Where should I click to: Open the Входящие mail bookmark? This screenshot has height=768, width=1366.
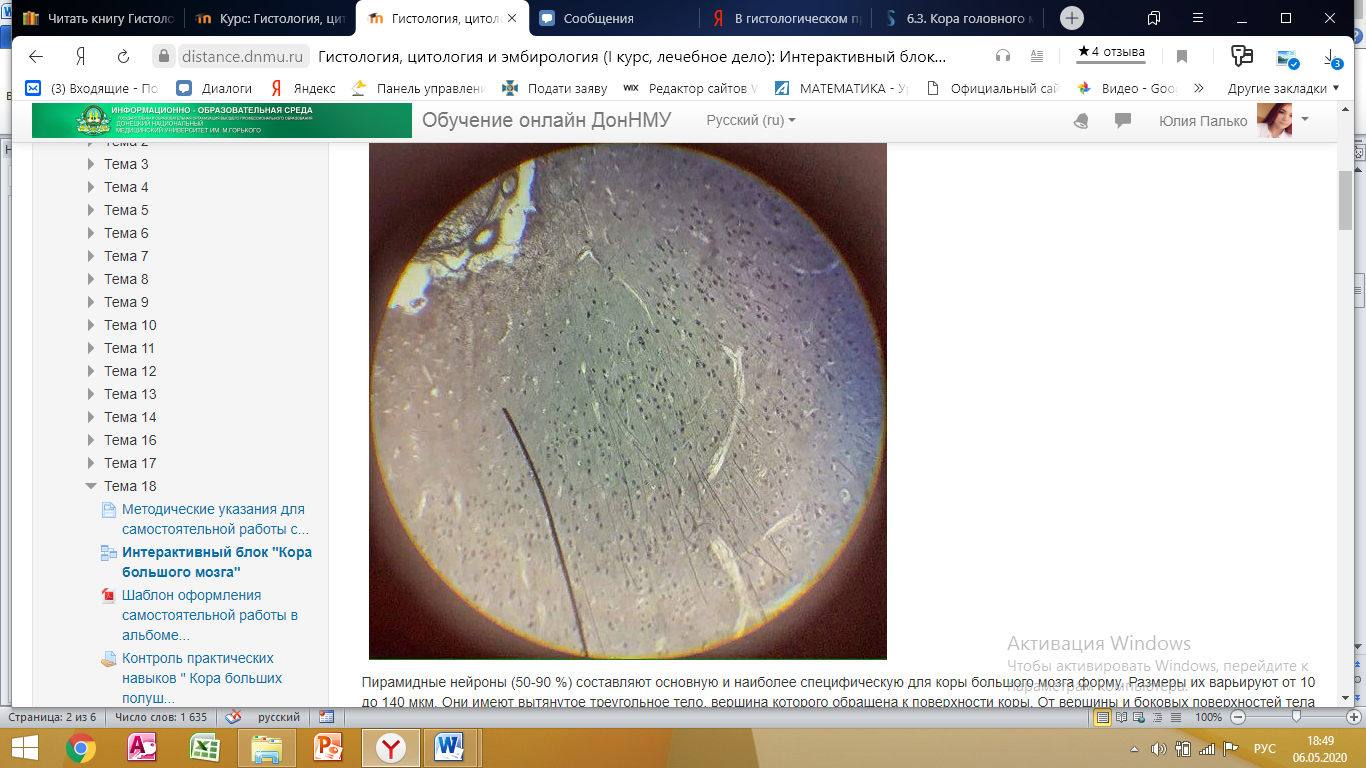pyautogui.click(x=92, y=88)
